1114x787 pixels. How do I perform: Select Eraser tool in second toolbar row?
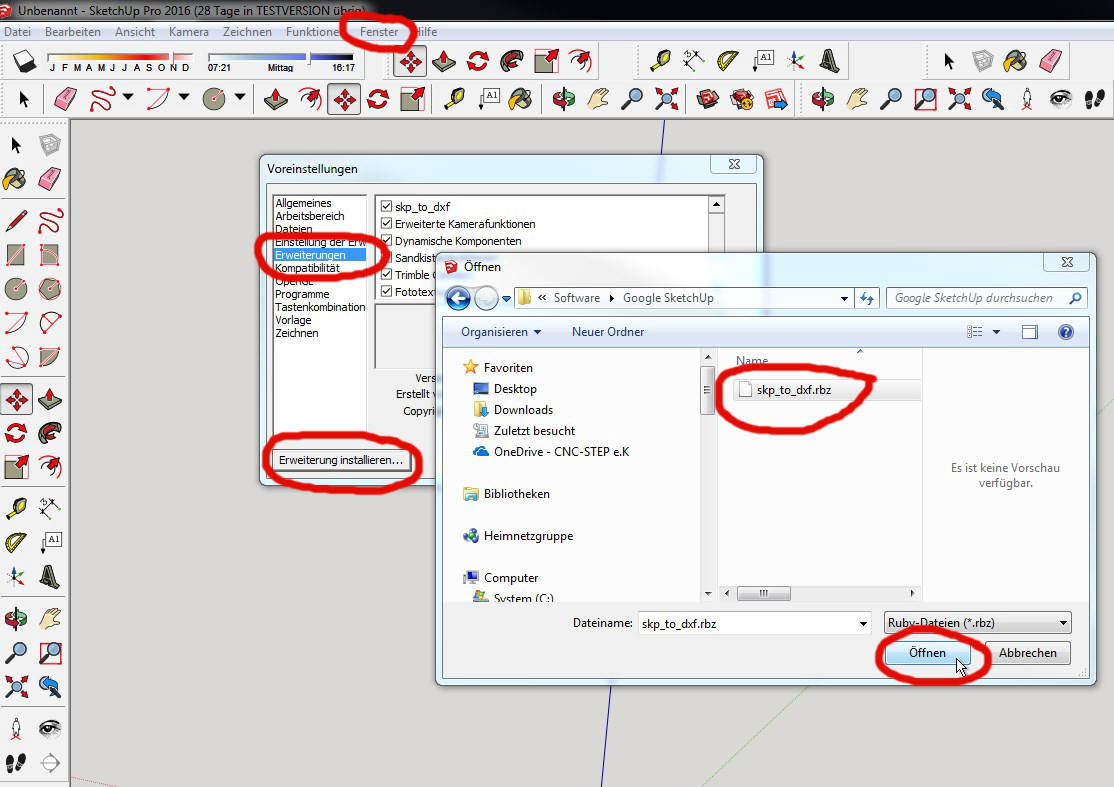tap(65, 99)
